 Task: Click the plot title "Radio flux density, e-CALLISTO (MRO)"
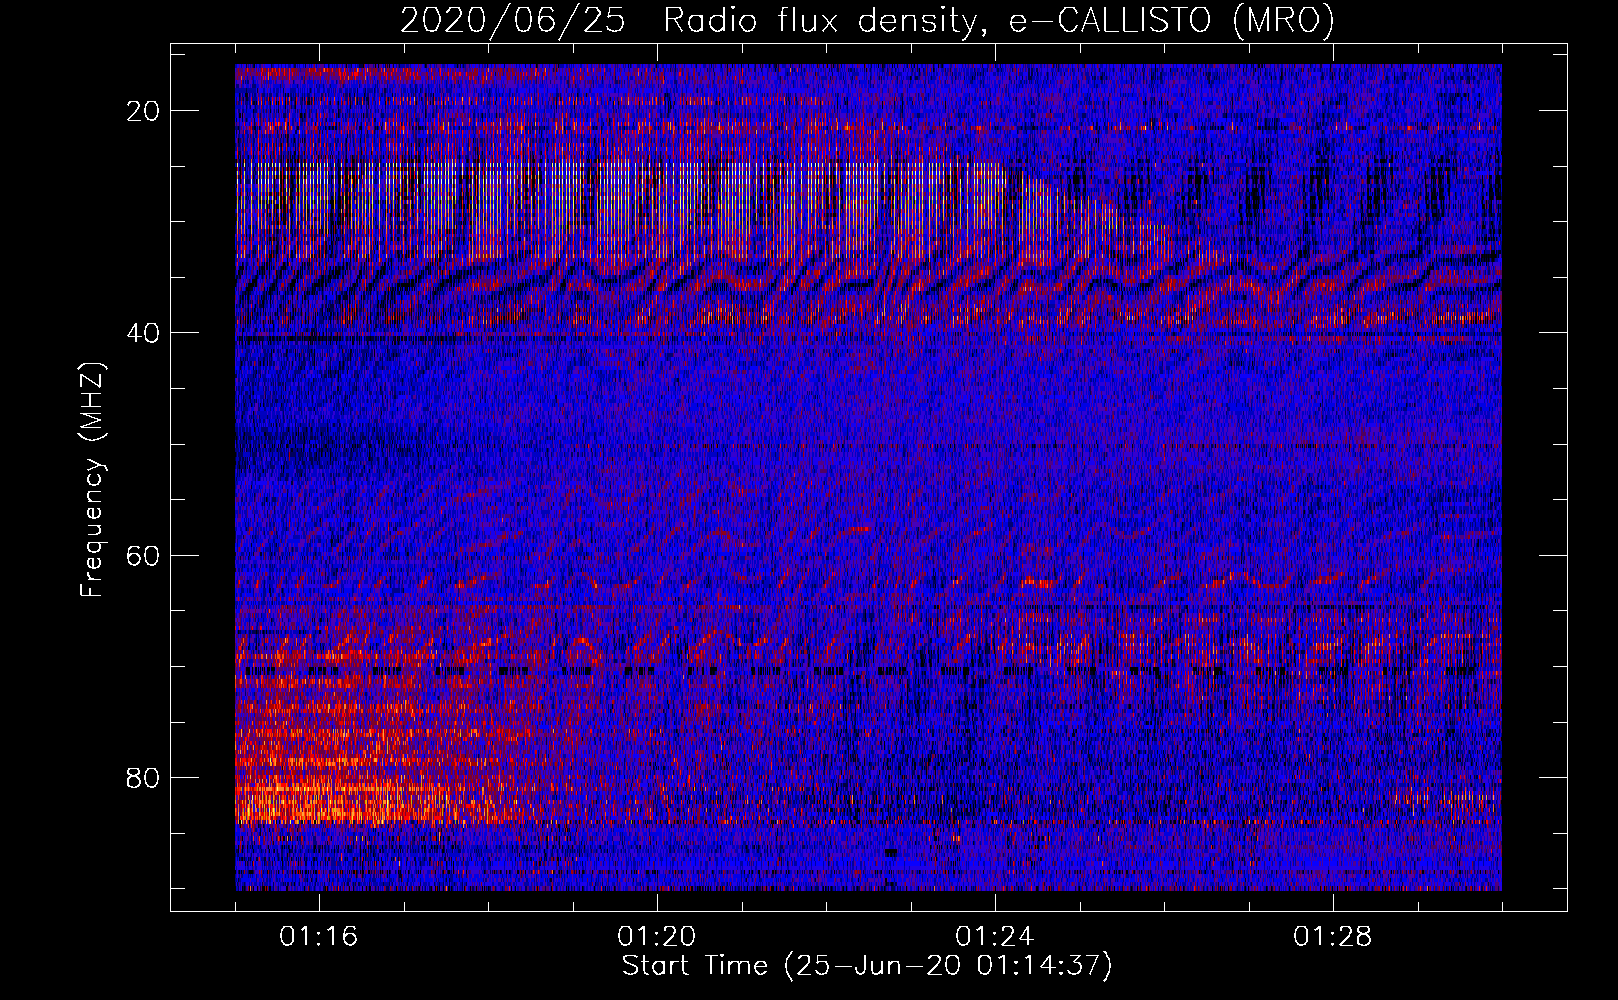(999, 20)
